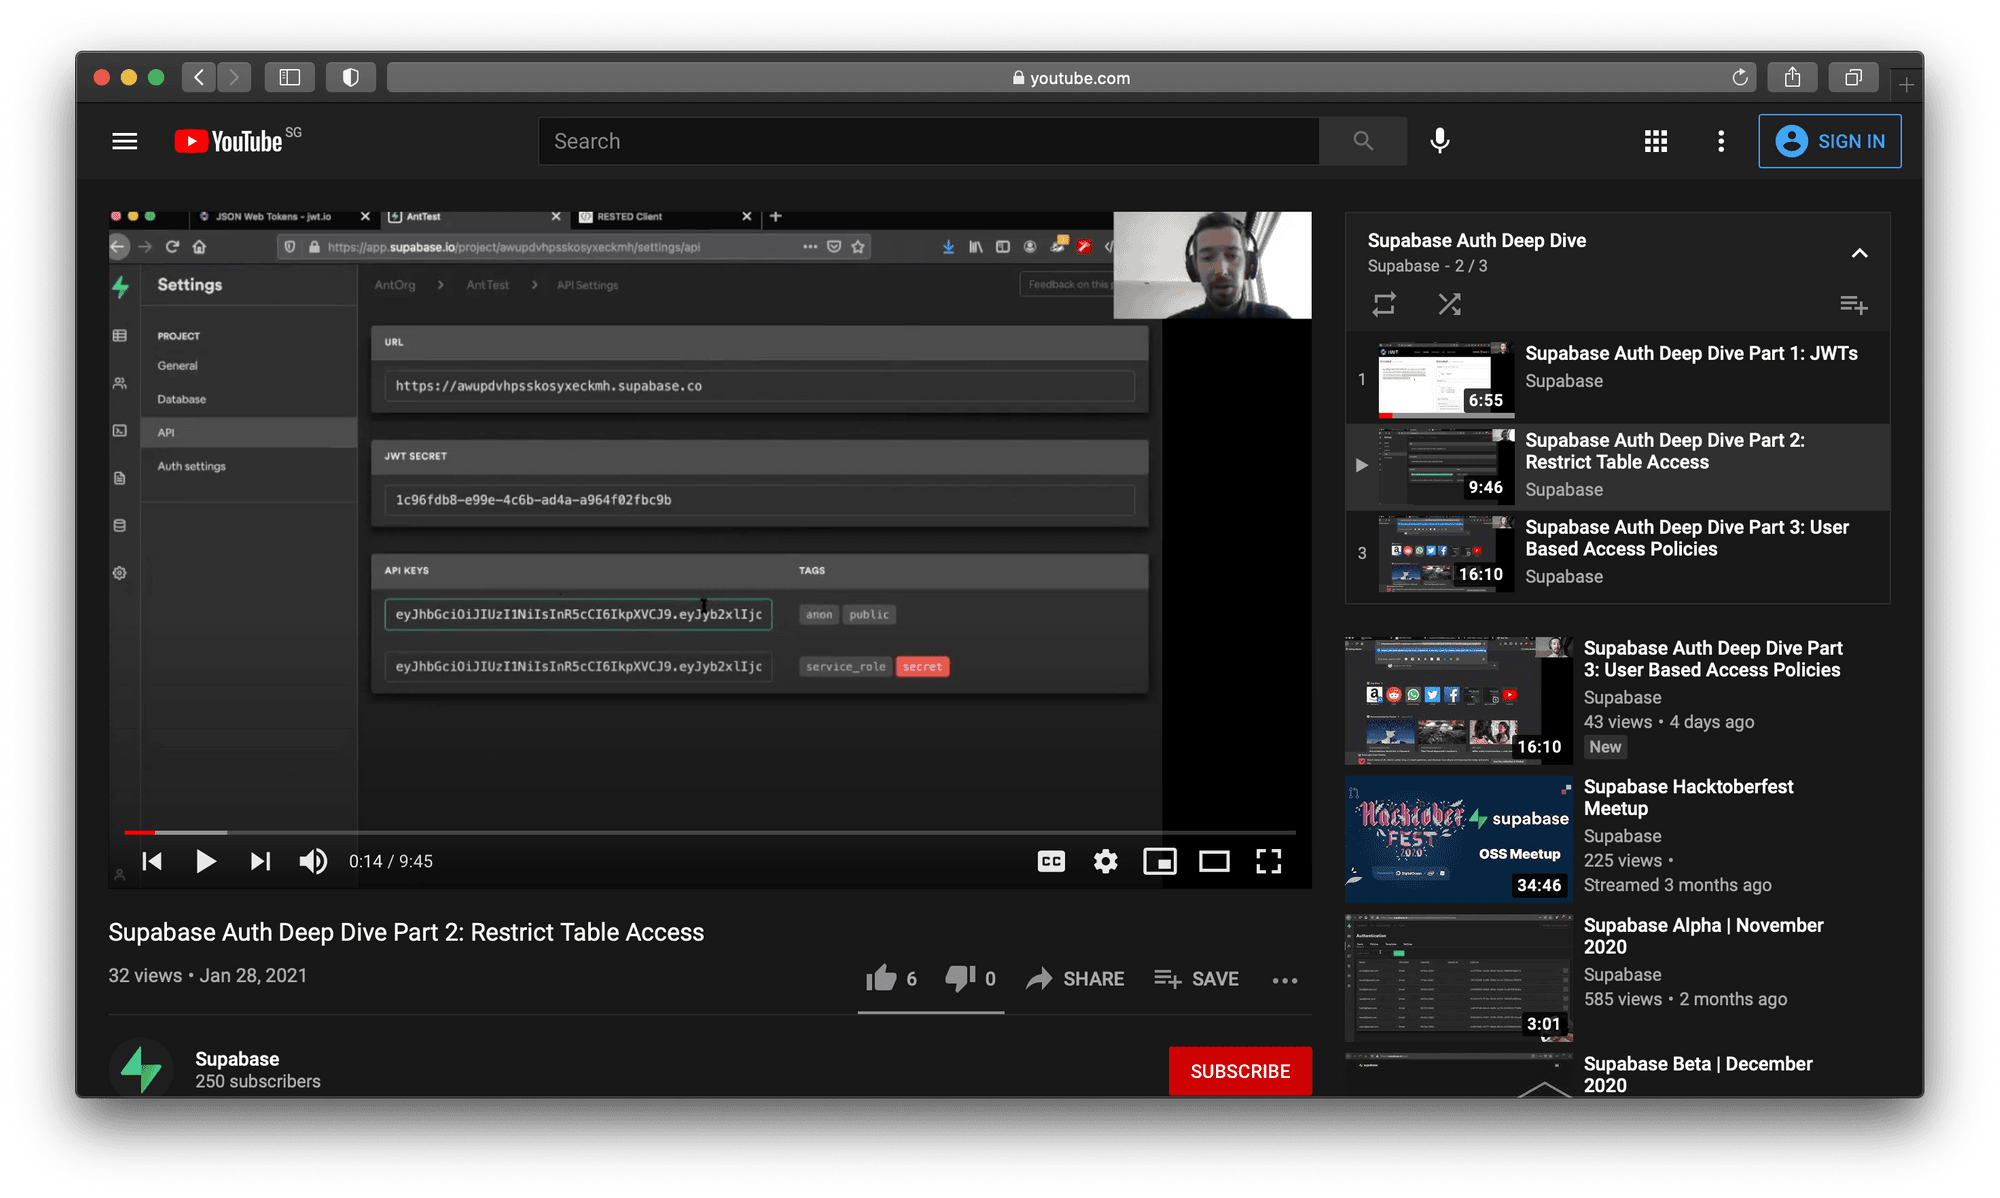Focus the YouTube search field
This screenshot has height=1198, width=2000.
tap(929, 141)
